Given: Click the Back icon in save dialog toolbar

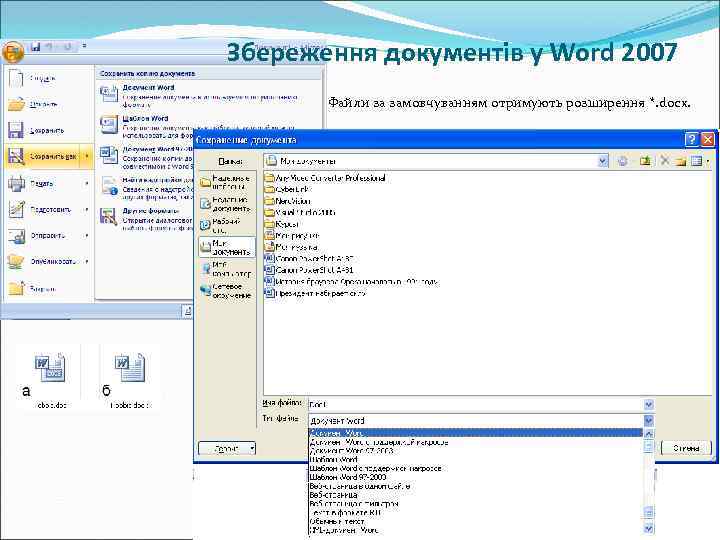Looking at the screenshot, I should (622, 161).
